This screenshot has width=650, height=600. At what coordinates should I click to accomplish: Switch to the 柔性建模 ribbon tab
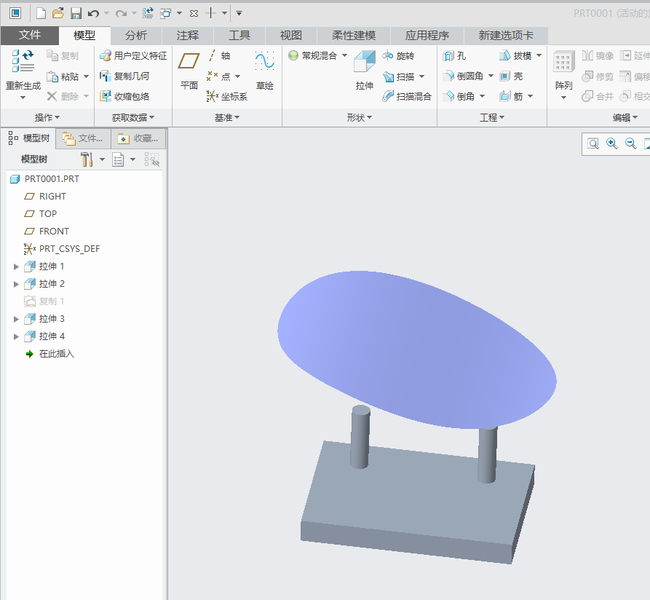coord(354,36)
